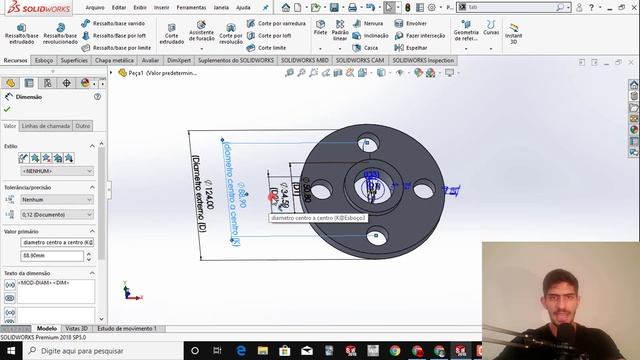Viewport: 640px width, 360px height.
Task: Collapse the Estilo section
Action: 92,146
